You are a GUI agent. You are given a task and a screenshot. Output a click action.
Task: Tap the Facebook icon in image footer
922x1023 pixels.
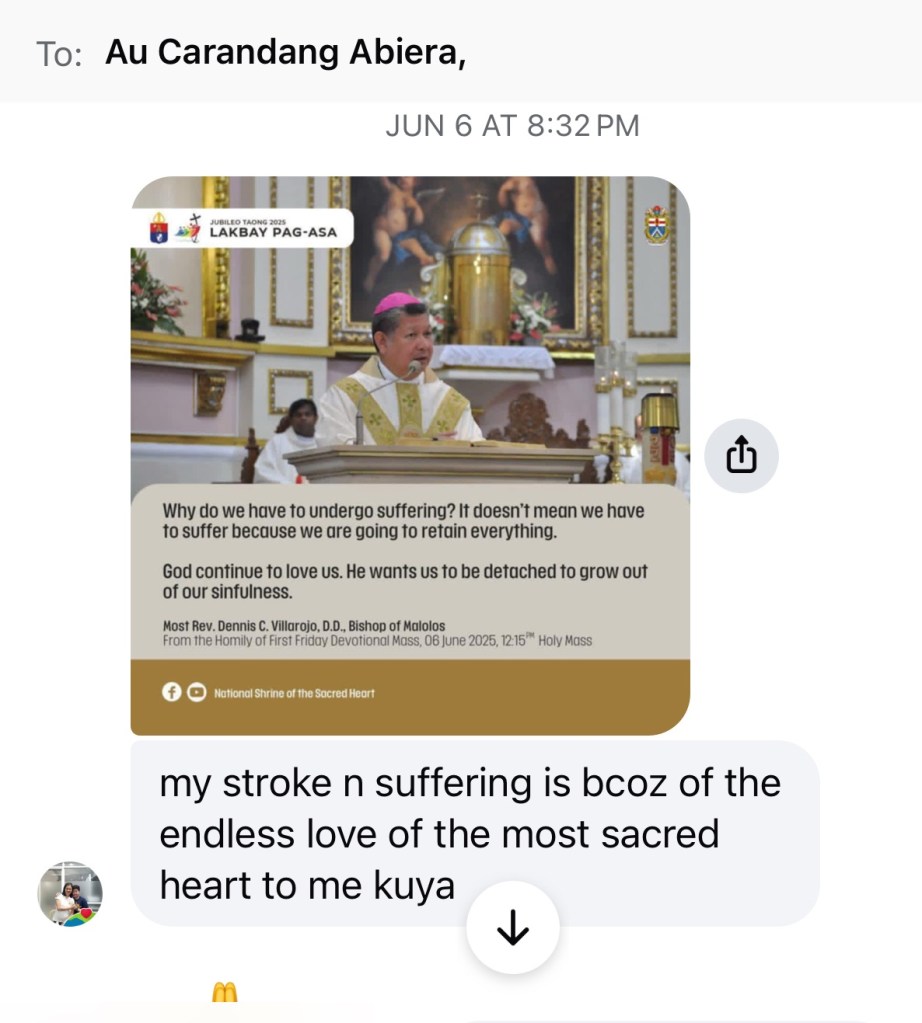tap(172, 692)
